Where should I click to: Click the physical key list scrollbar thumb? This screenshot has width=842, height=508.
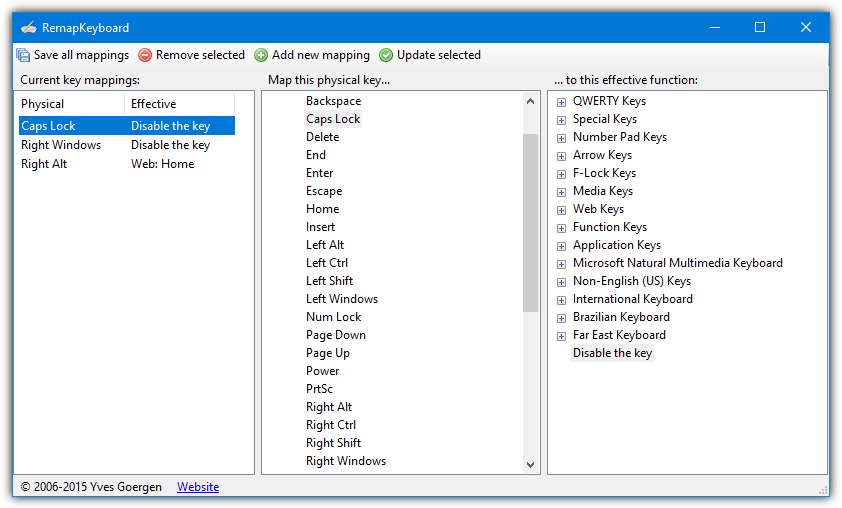(x=531, y=223)
